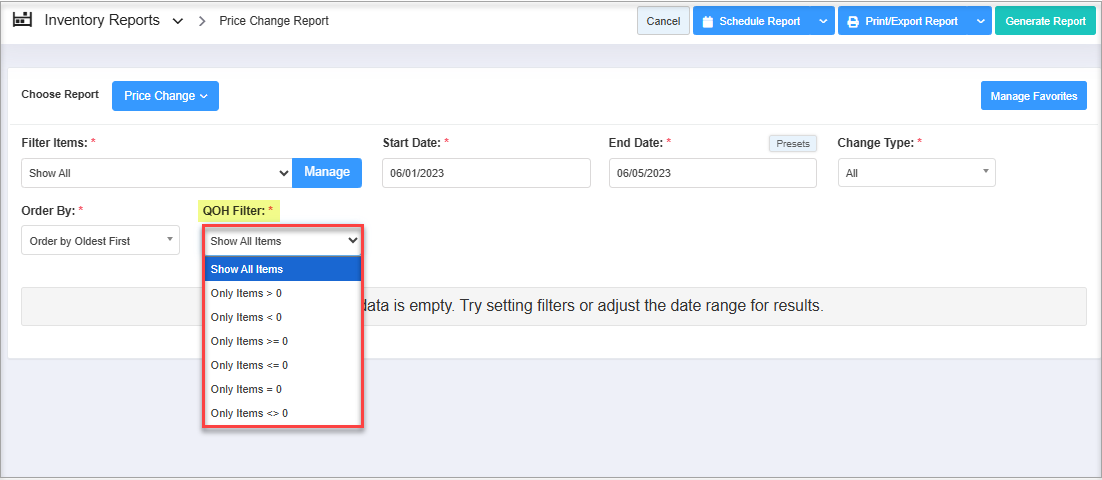Open the date Presets button
This screenshot has height=480, width=1102.
pos(792,143)
